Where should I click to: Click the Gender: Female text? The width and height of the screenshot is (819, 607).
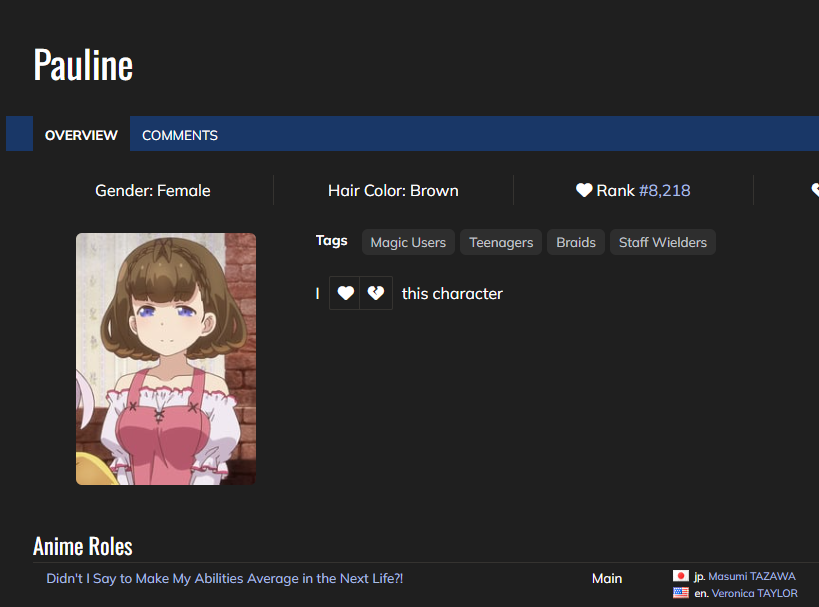click(153, 190)
